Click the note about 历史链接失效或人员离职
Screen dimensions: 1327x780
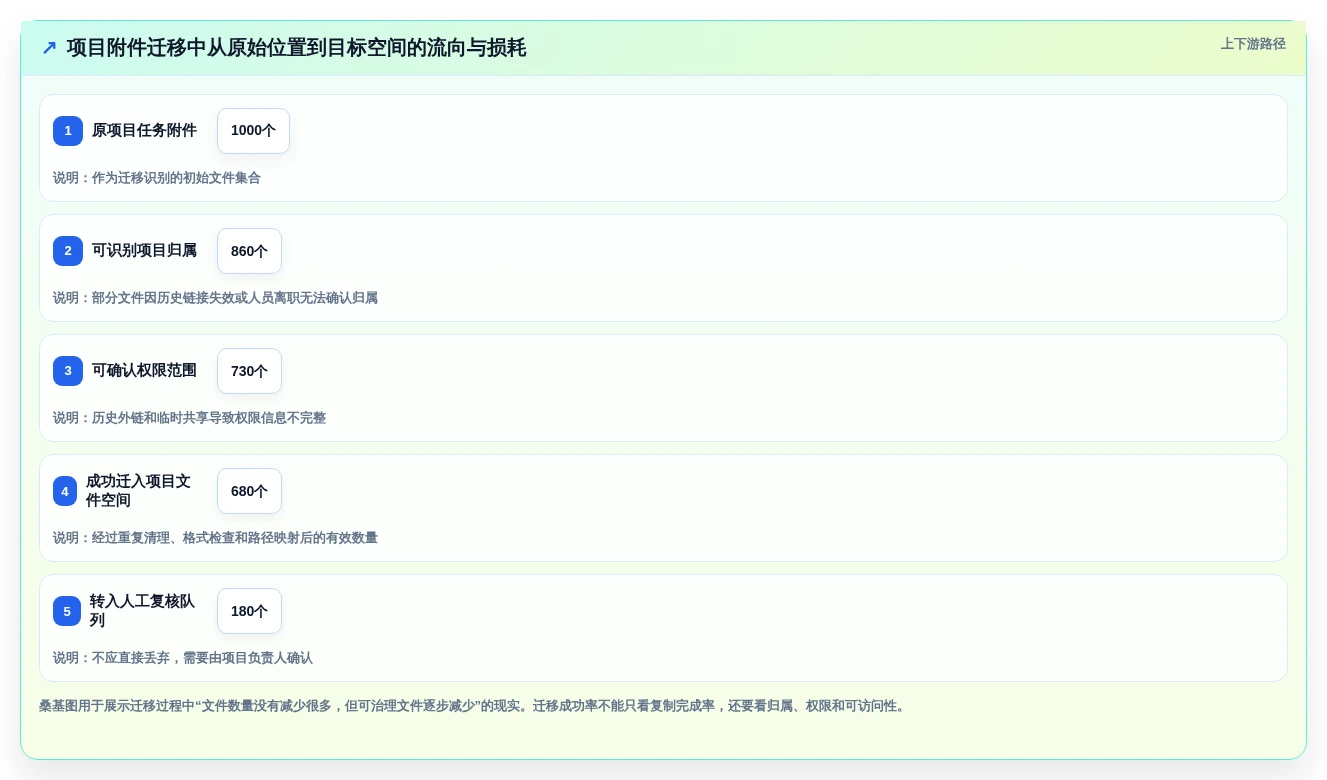click(215, 298)
